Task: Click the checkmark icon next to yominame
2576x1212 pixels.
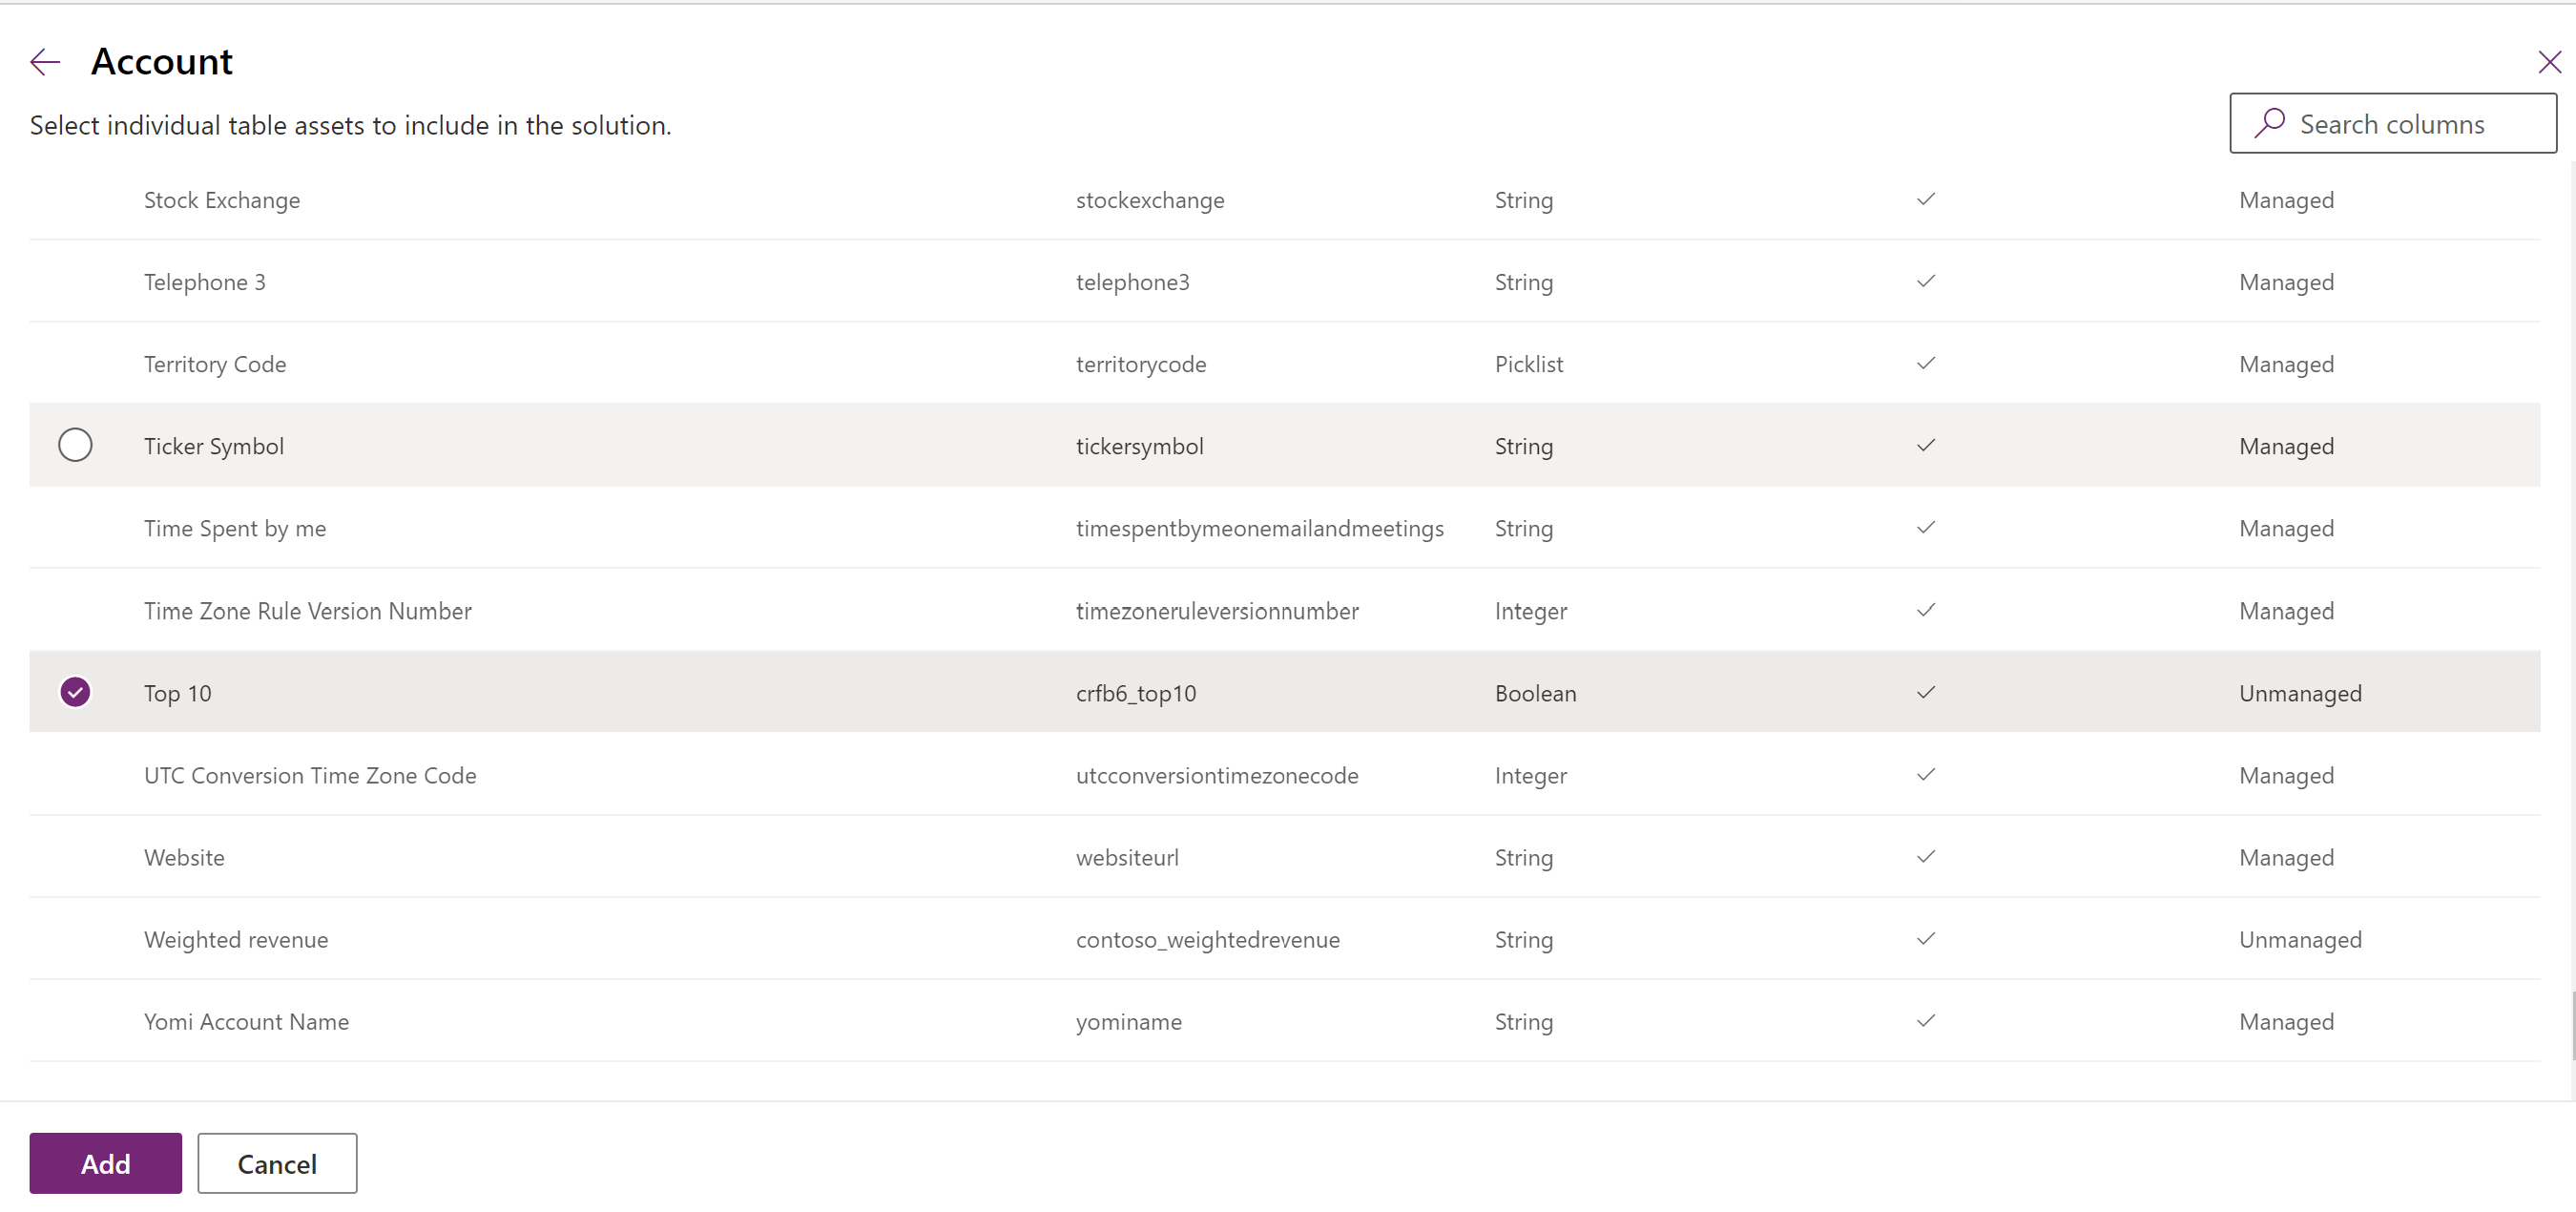Action: tap(1925, 1020)
